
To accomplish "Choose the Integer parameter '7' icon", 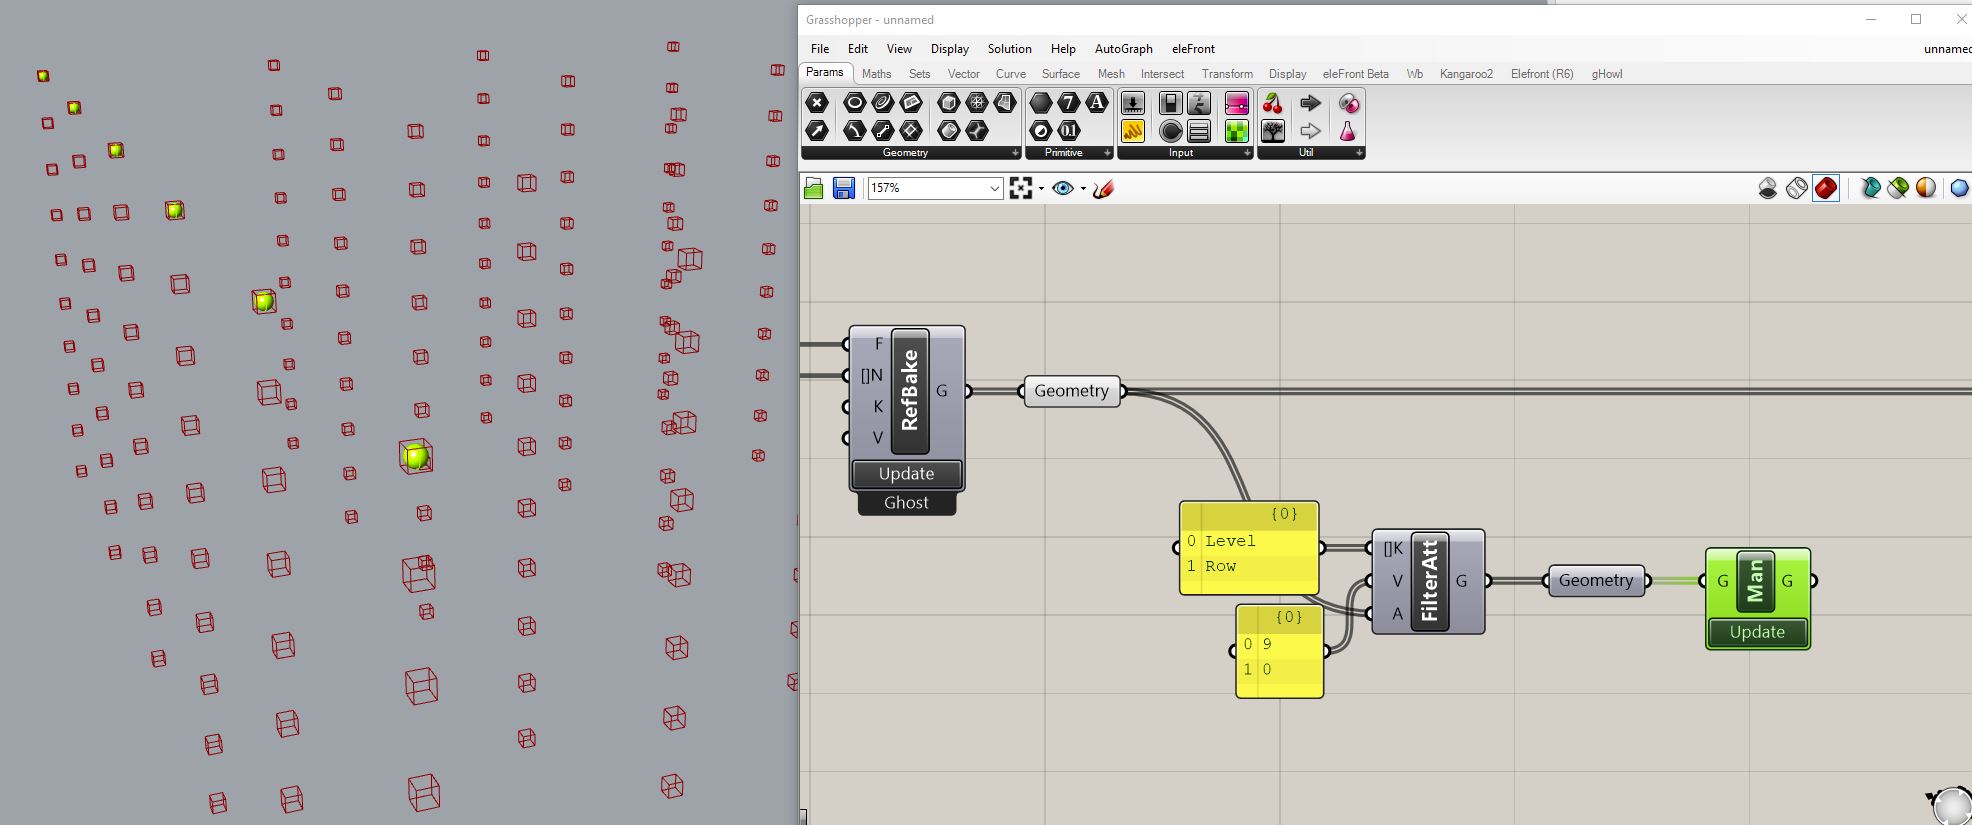I will [x=1069, y=103].
